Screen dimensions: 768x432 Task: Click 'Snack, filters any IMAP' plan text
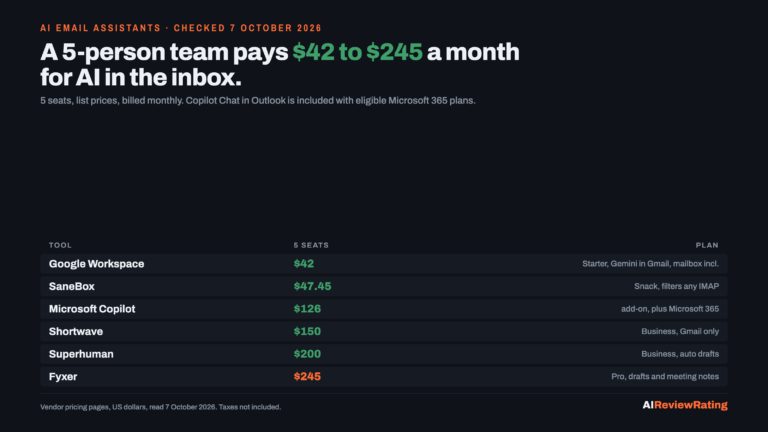pyautogui.click(x=676, y=286)
